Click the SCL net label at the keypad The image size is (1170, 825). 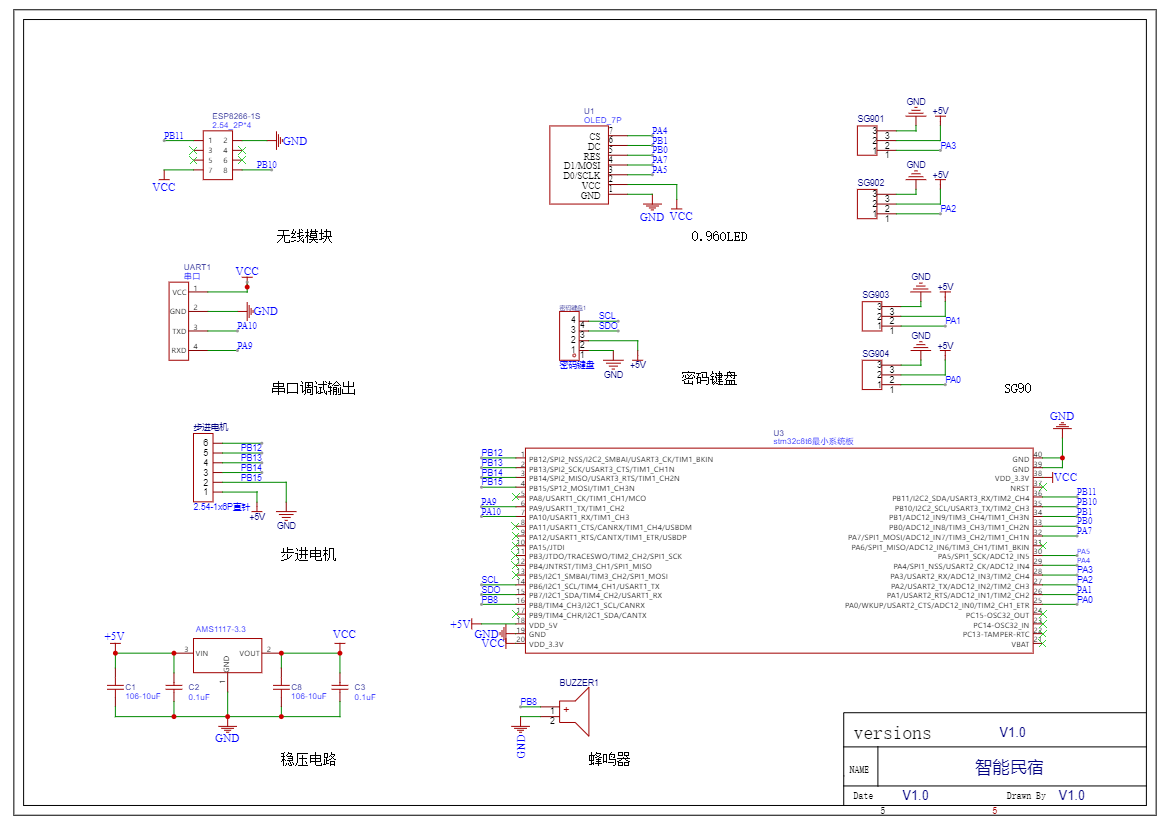(607, 316)
